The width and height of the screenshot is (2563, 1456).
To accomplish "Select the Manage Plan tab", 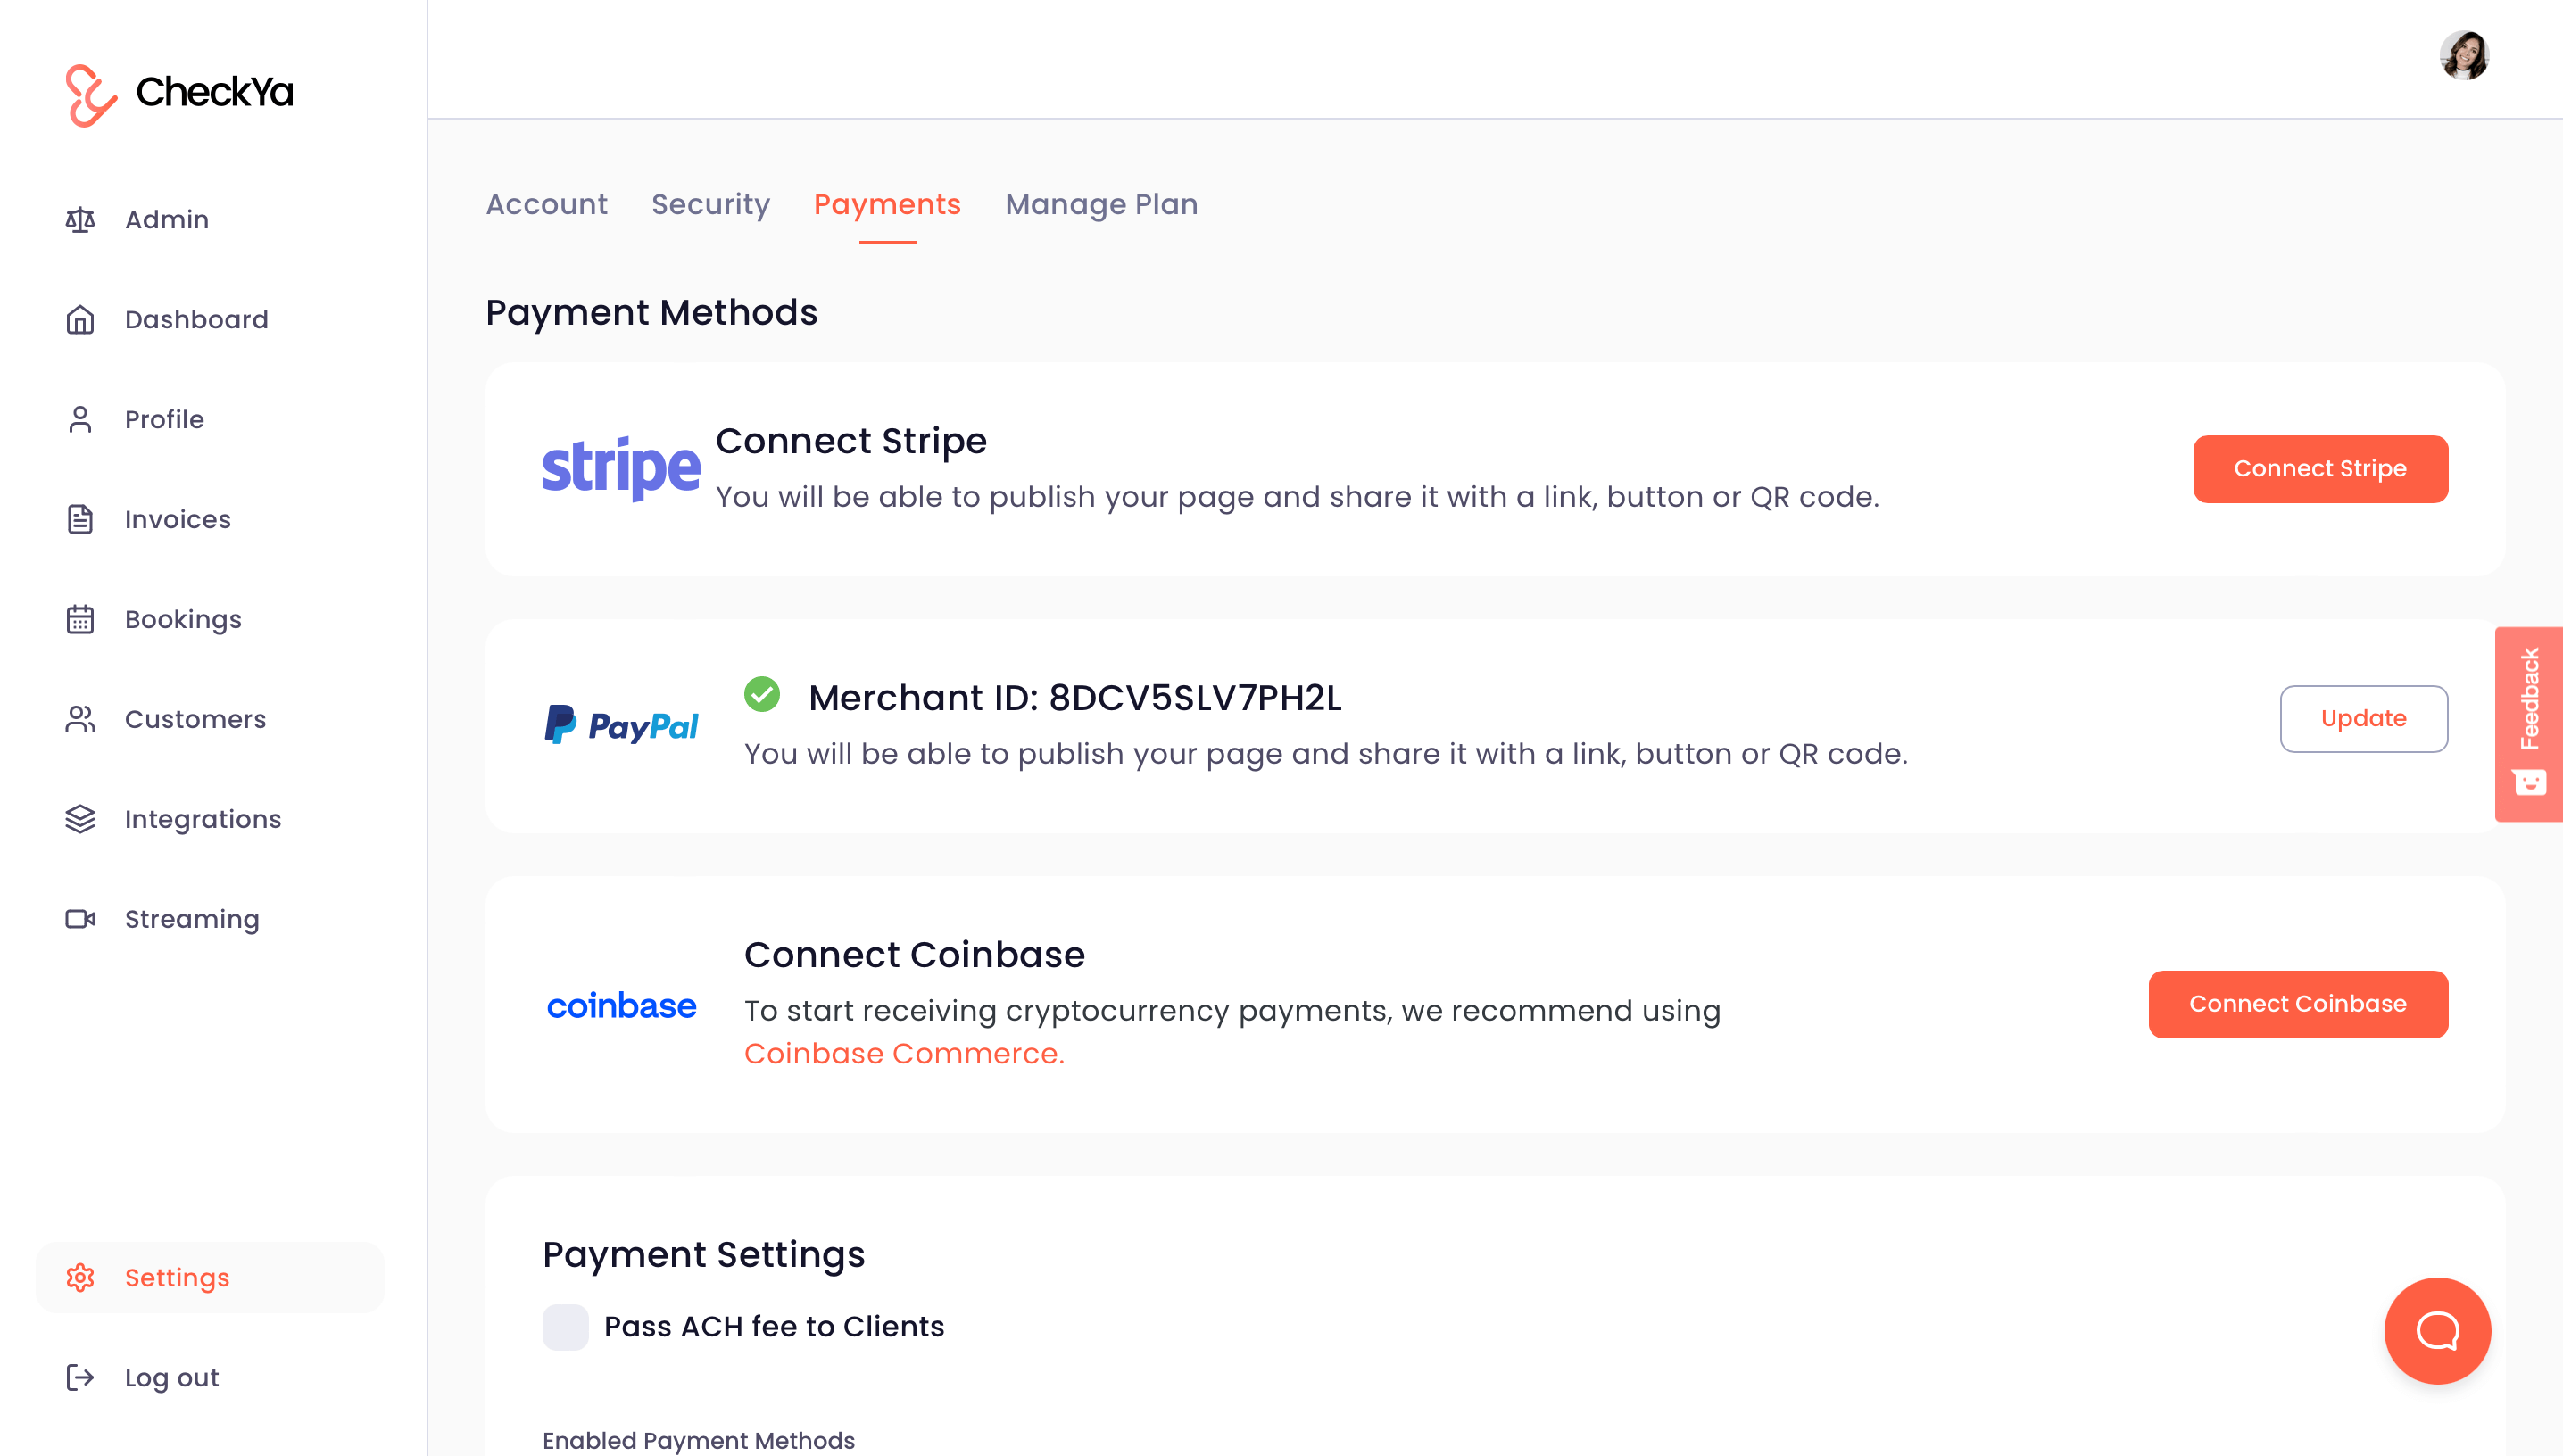I will (1102, 204).
